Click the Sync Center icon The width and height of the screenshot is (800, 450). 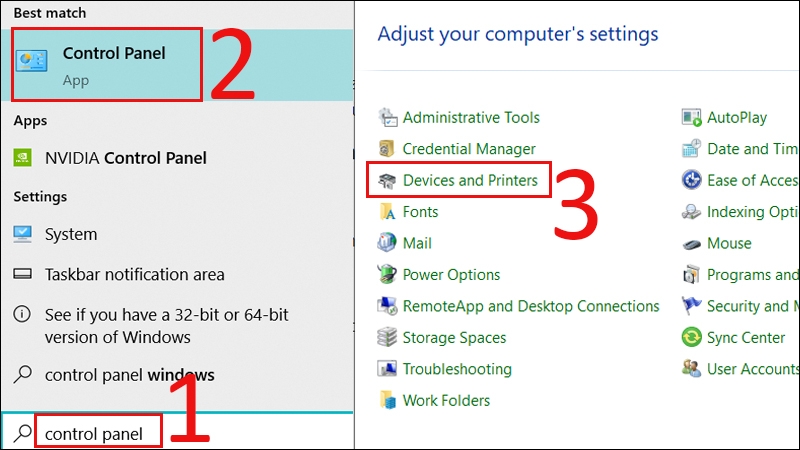point(691,337)
